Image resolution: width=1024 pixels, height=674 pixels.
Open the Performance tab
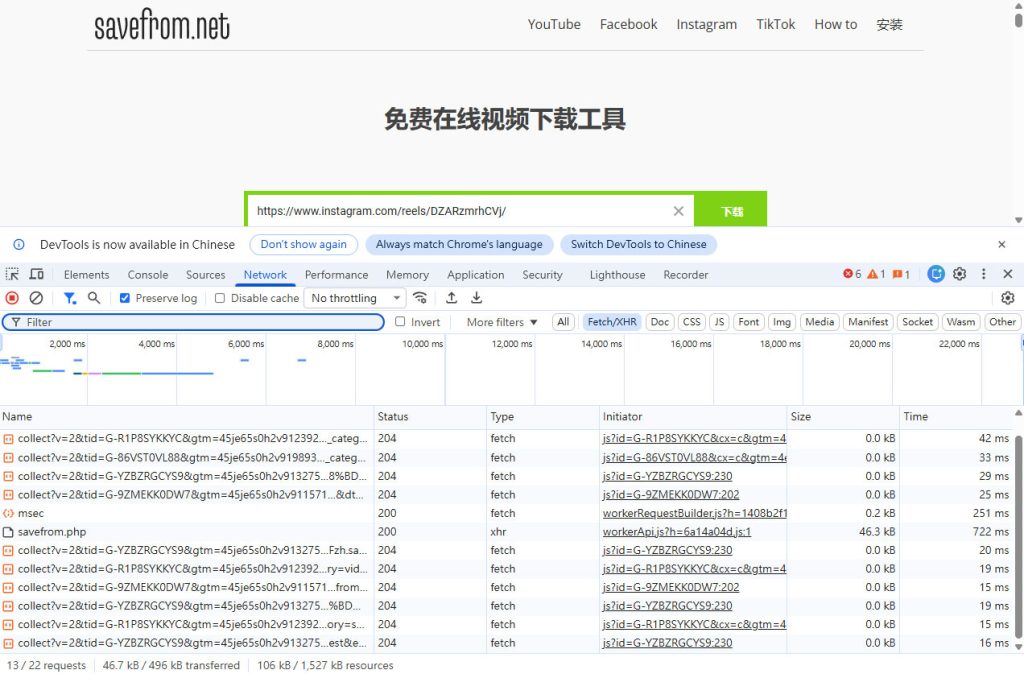pos(336,275)
